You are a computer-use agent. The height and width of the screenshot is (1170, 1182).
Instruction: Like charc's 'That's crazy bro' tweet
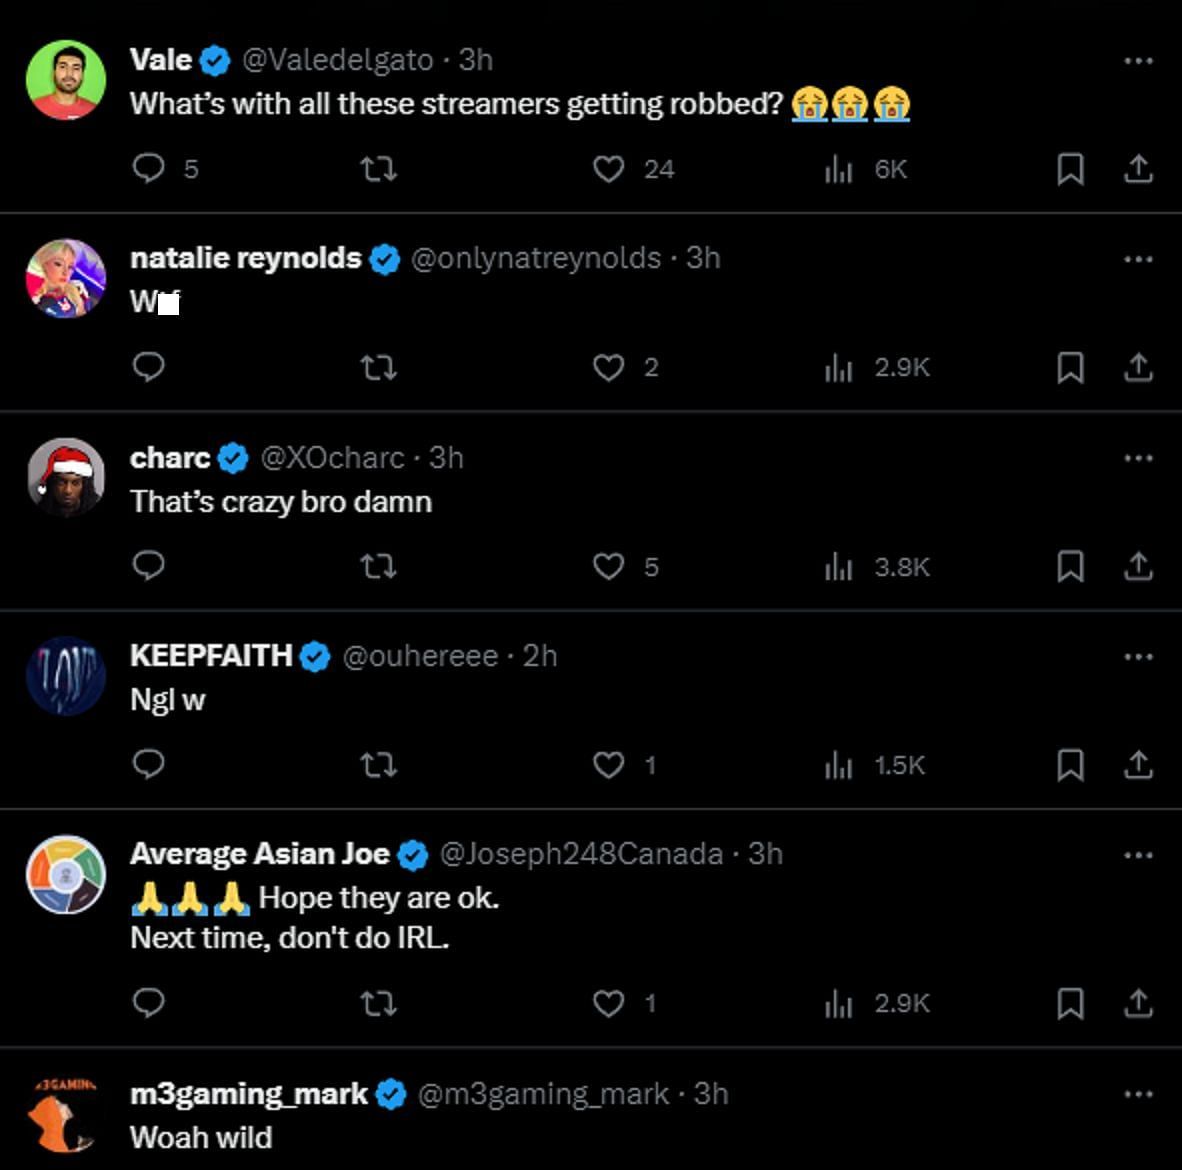609,567
